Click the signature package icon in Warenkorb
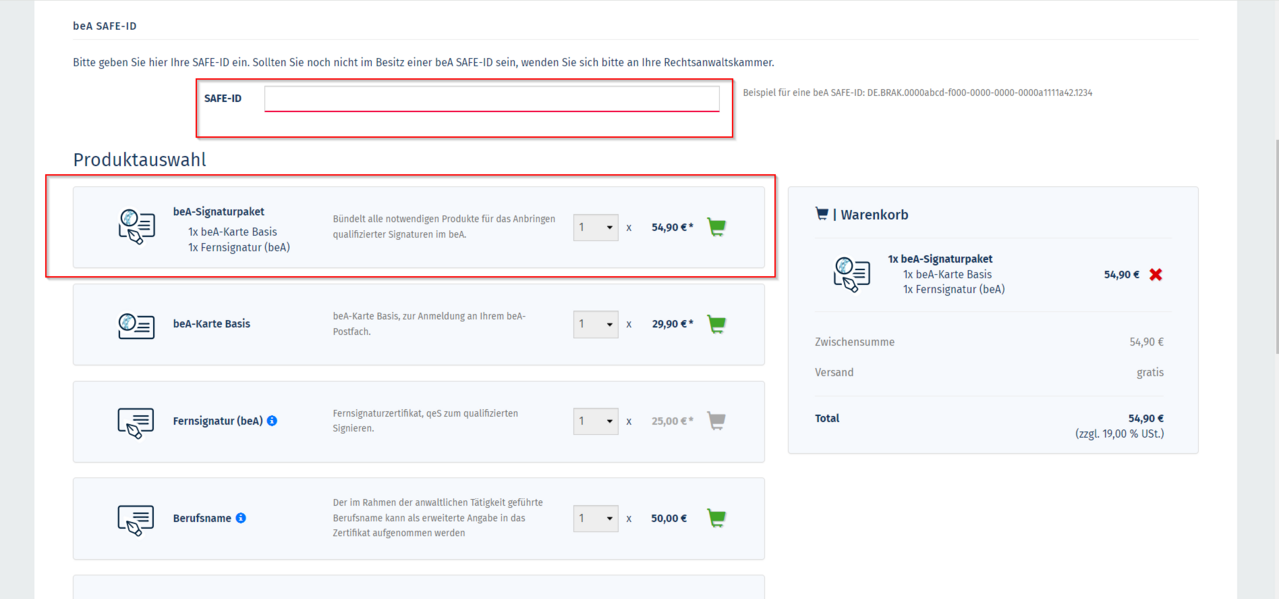Image resolution: width=1279 pixels, height=599 pixels. (x=852, y=275)
